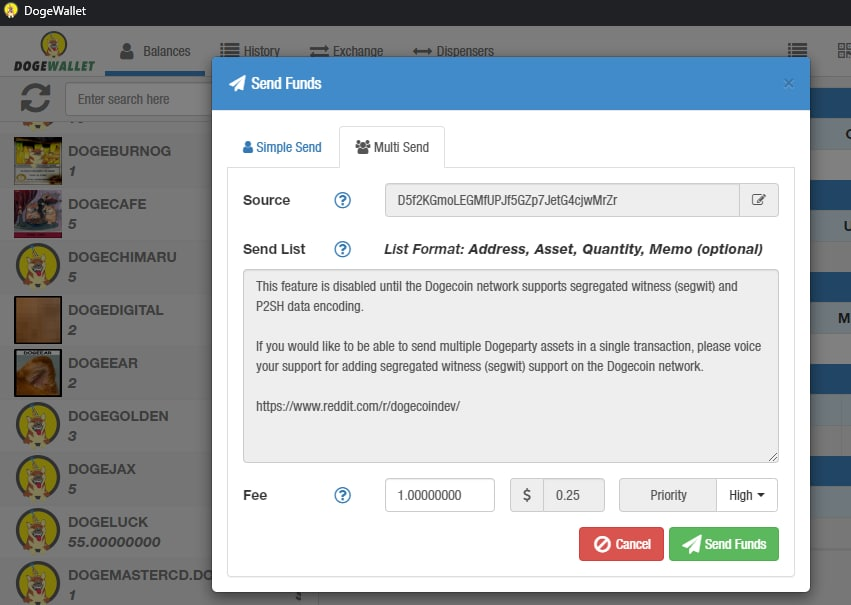Click the Send List help icon
851x605 pixels.
click(342, 249)
